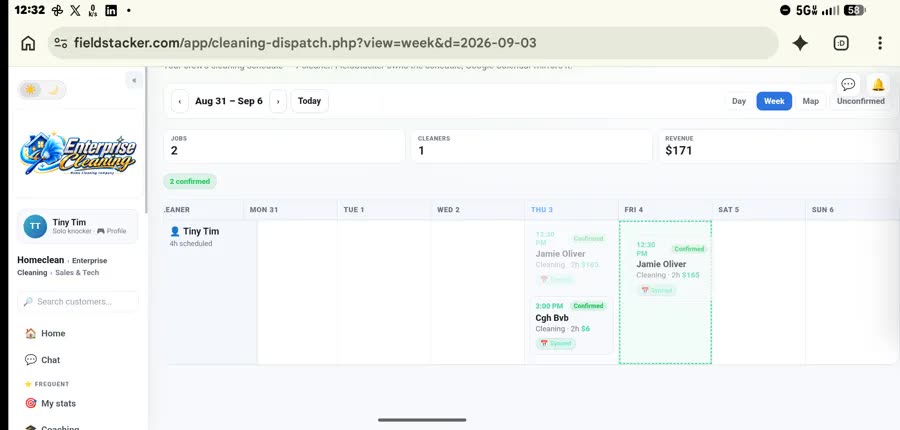Image resolution: width=900 pixels, height=430 pixels.
Task: Open My stats in the sidebar
Action: [x=78, y=404]
